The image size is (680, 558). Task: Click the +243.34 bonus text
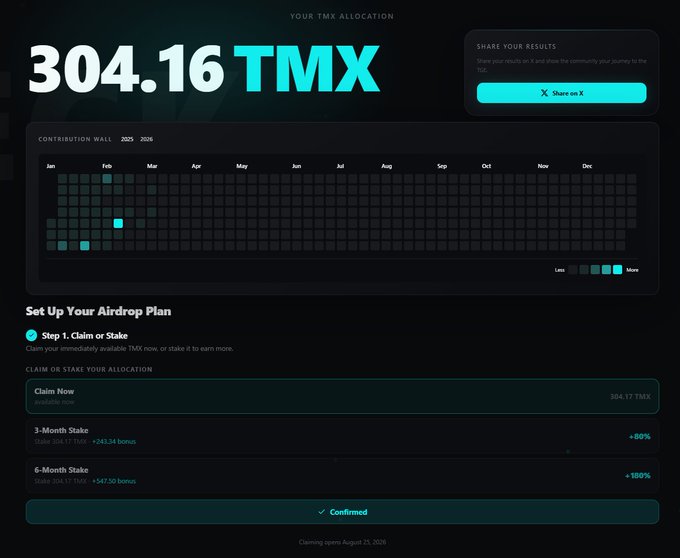pos(114,441)
